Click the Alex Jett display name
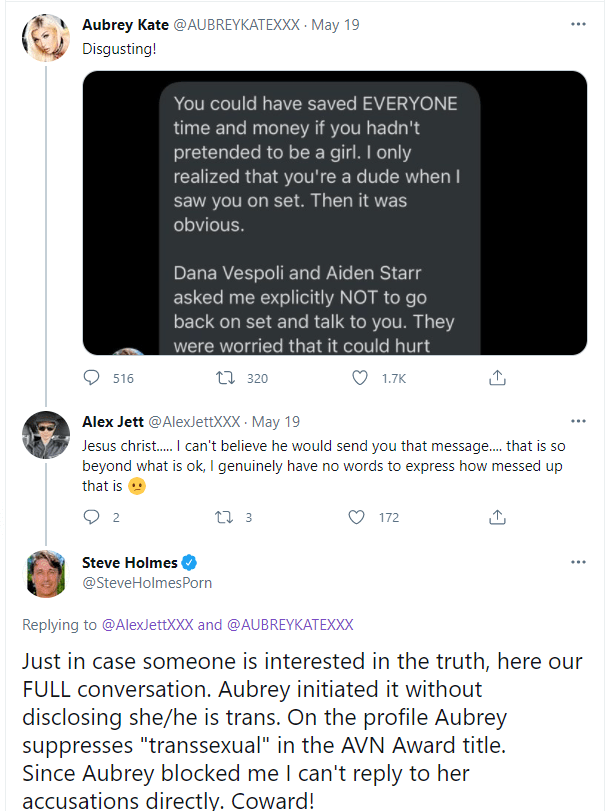The height and width of the screenshot is (811, 616). pos(112,422)
